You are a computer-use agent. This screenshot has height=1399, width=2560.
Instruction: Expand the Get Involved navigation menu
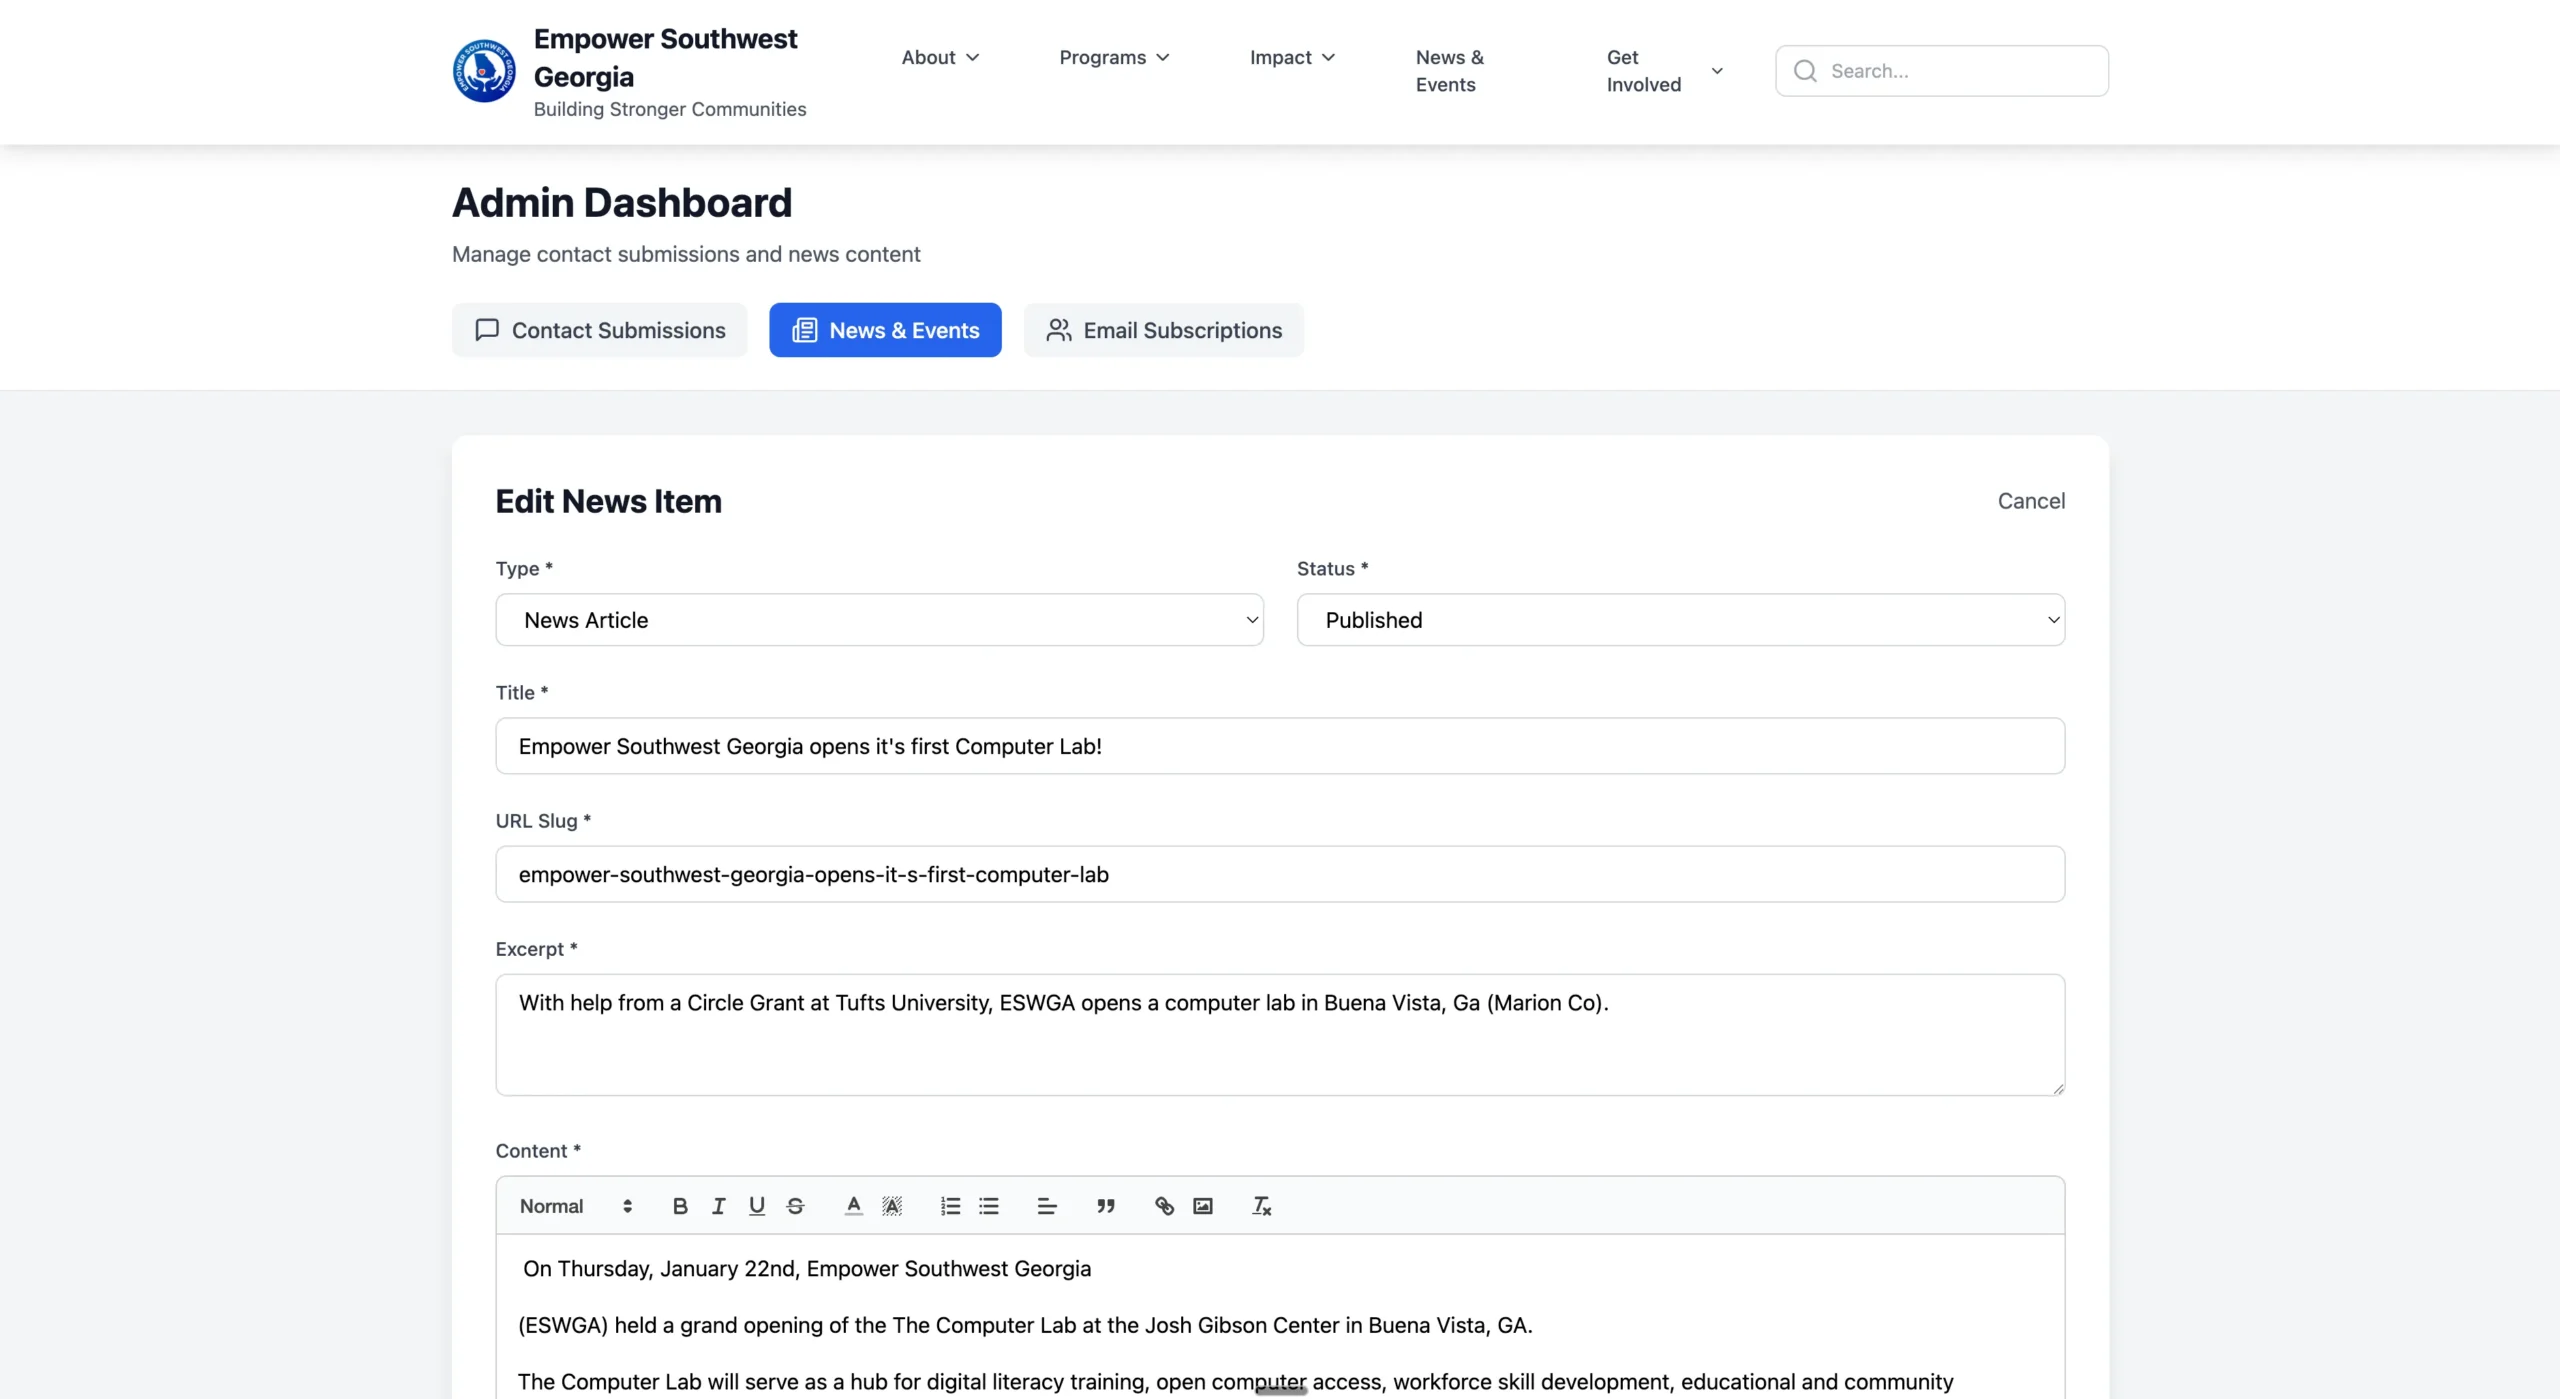(1665, 71)
